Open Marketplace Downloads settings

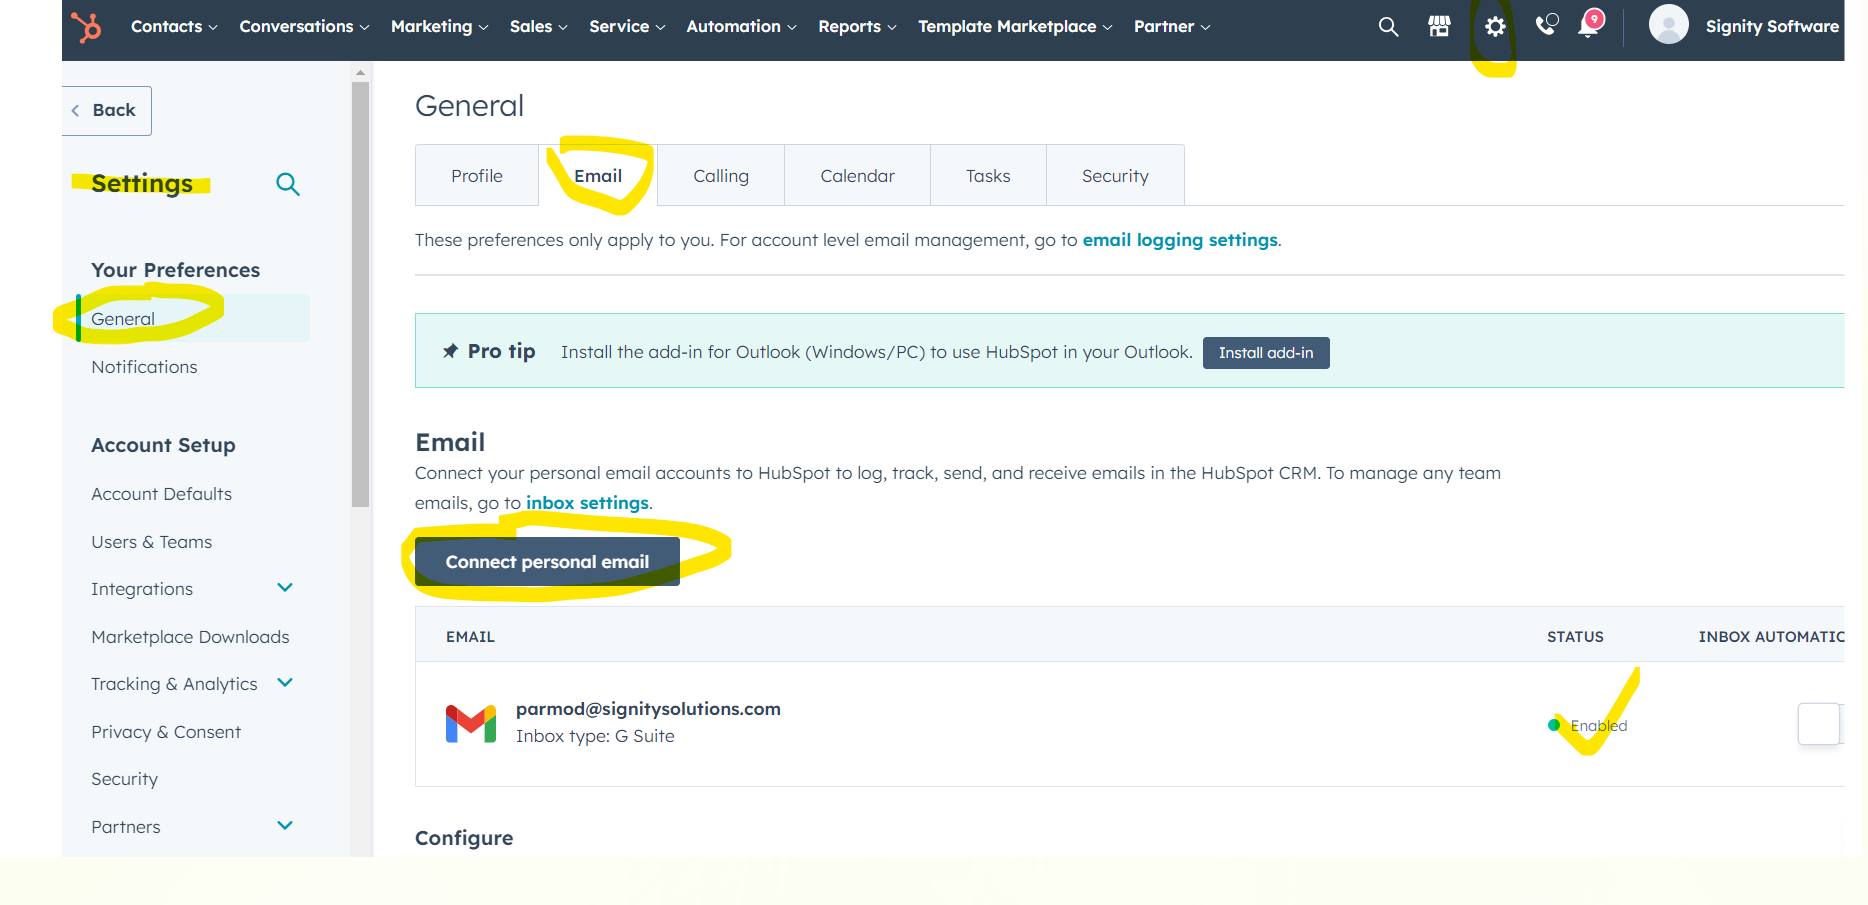(x=190, y=637)
